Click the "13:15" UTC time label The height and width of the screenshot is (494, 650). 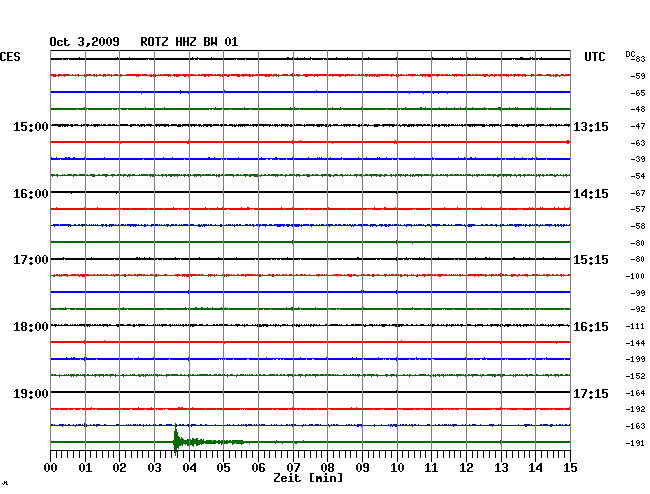pos(591,126)
